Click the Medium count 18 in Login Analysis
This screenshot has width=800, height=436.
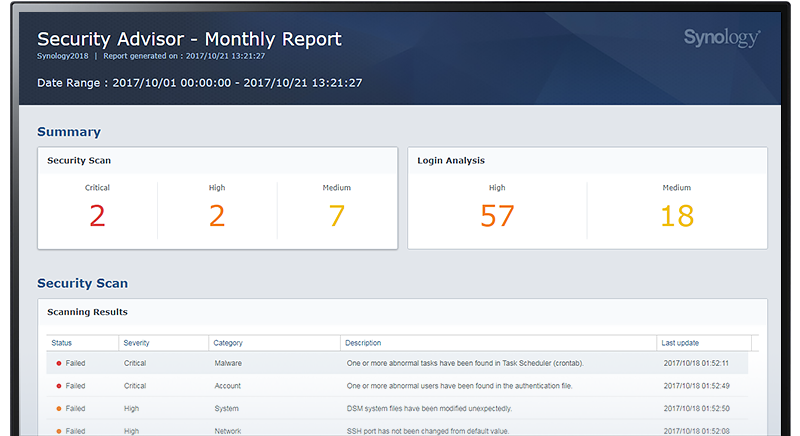coord(677,215)
